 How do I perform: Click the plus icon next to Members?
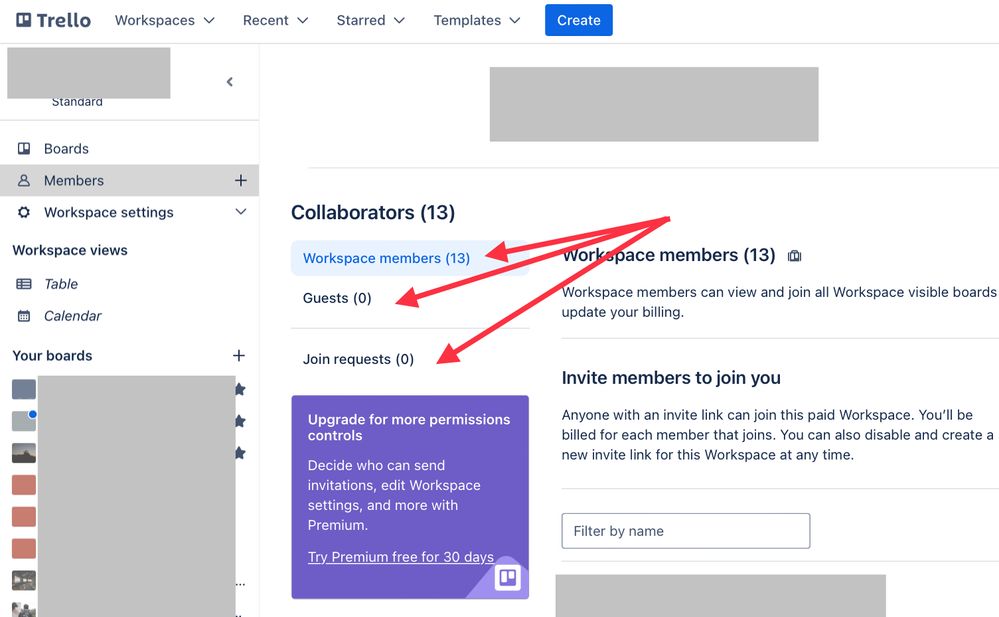(240, 180)
